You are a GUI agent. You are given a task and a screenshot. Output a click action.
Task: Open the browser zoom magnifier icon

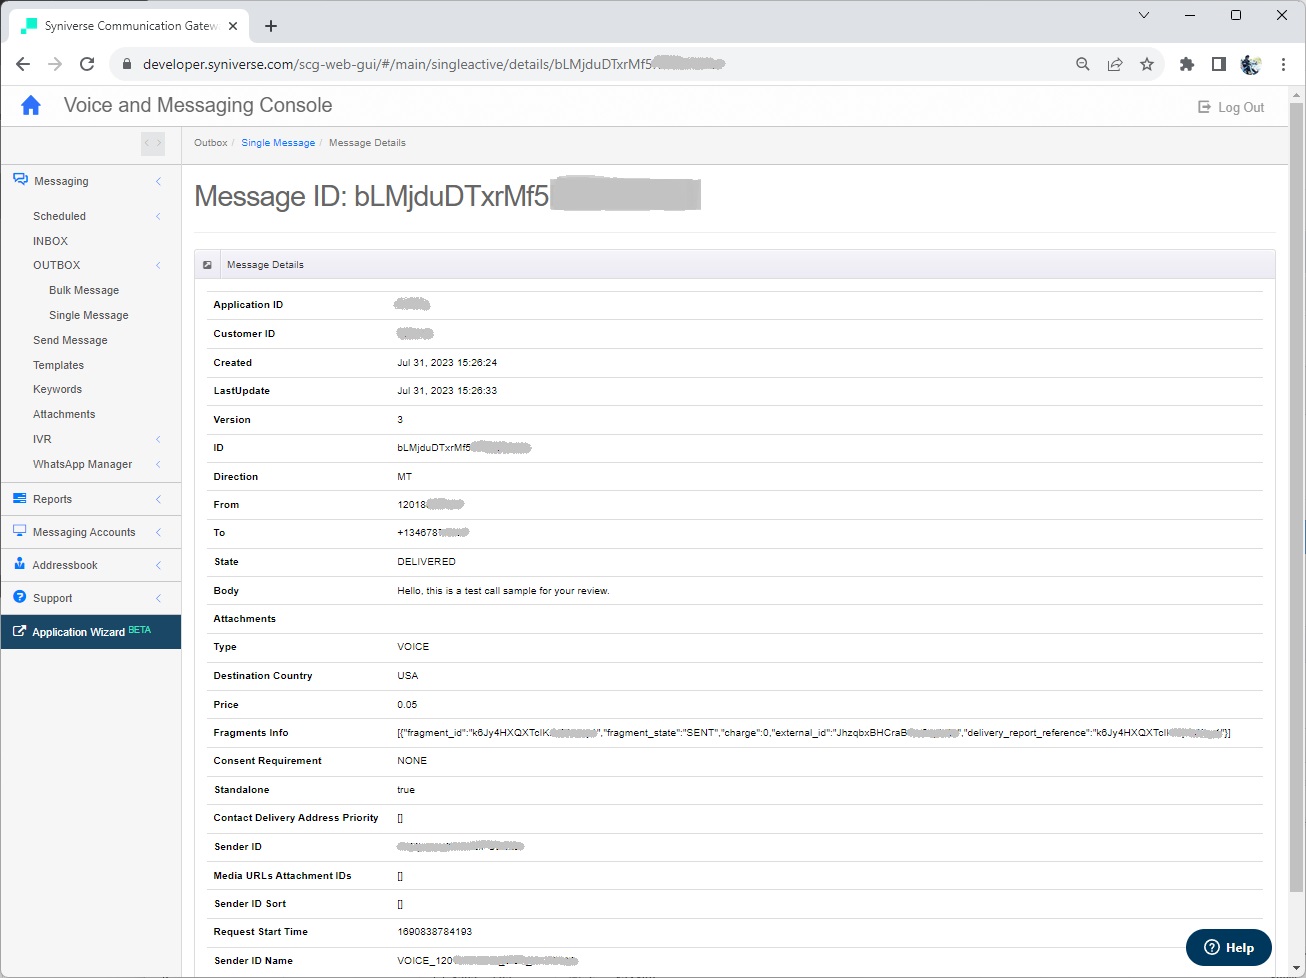(1083, 64)
